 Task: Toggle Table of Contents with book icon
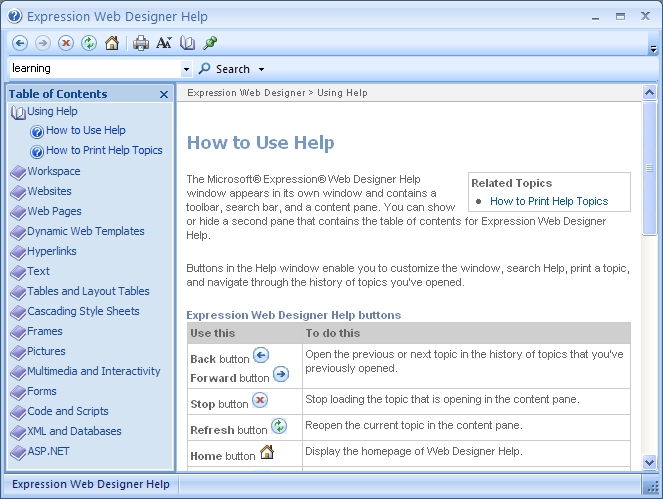(x=187, y=43)
